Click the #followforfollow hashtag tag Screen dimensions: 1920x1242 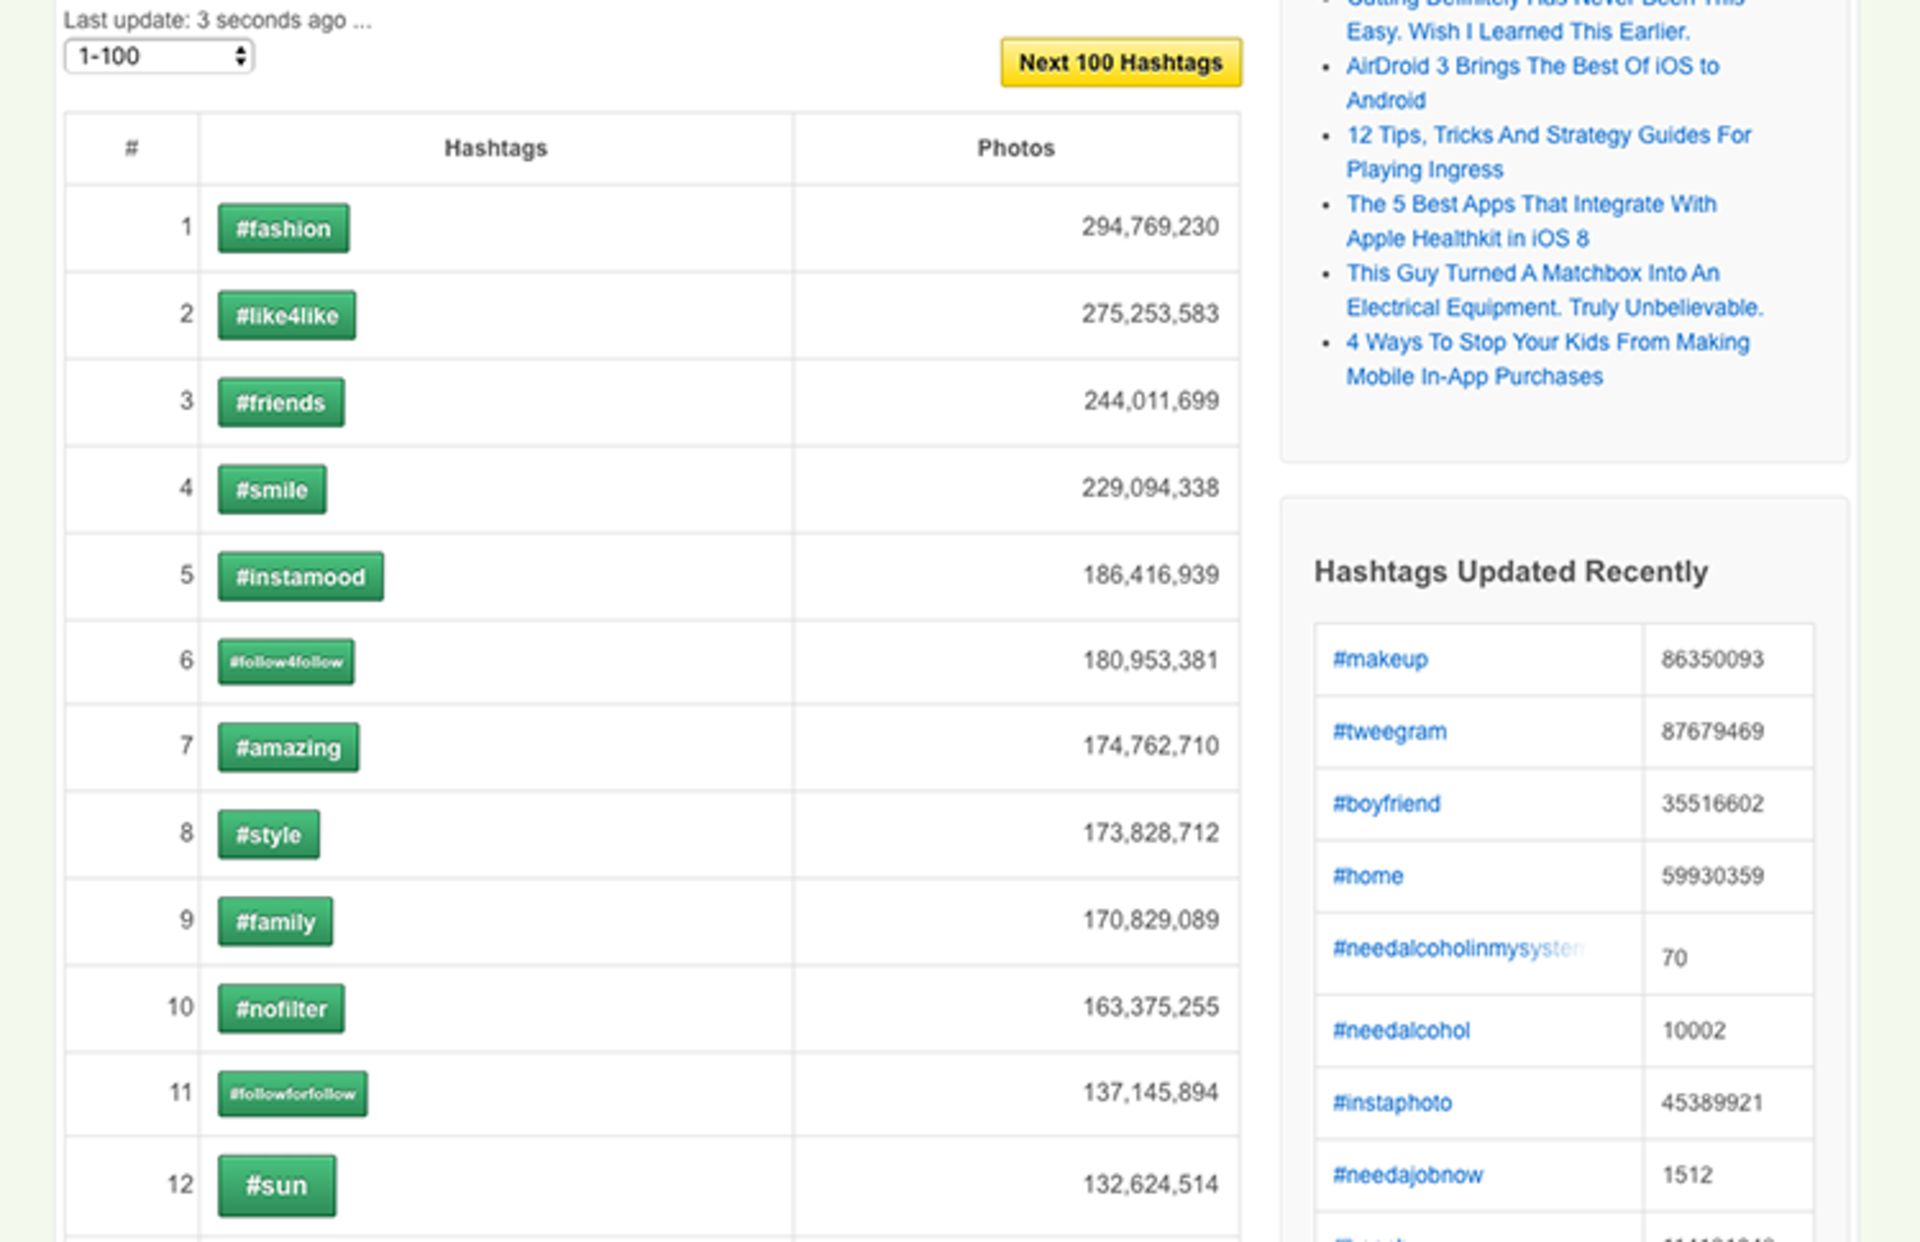[292, 1094]
